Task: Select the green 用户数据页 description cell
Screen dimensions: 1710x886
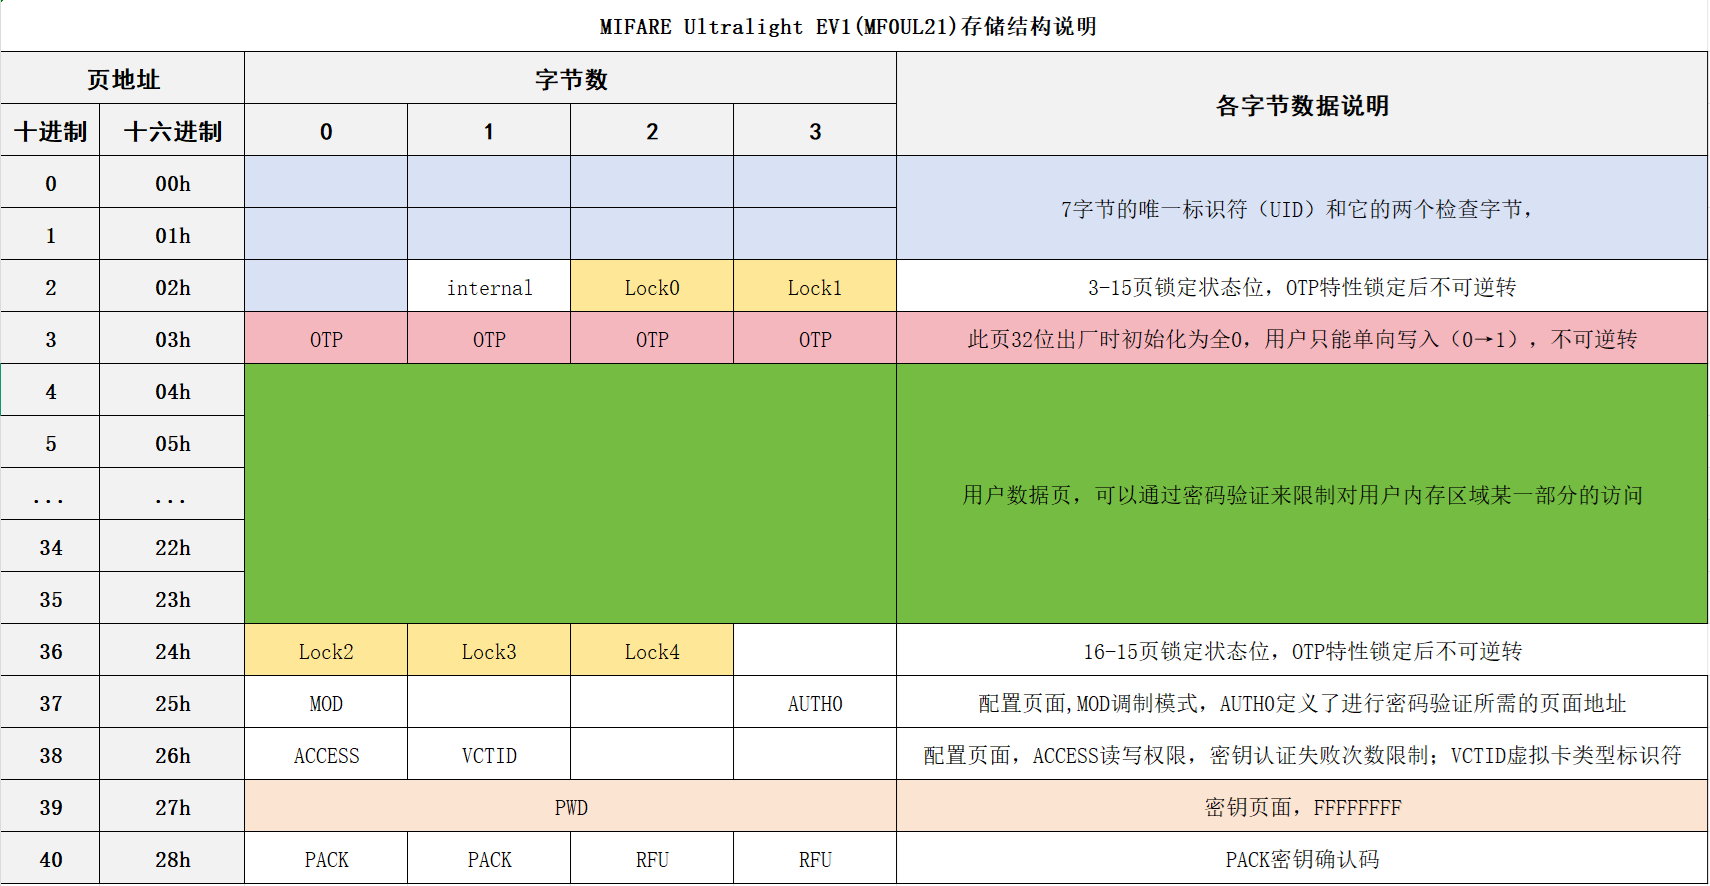Action: point(1301,494)
